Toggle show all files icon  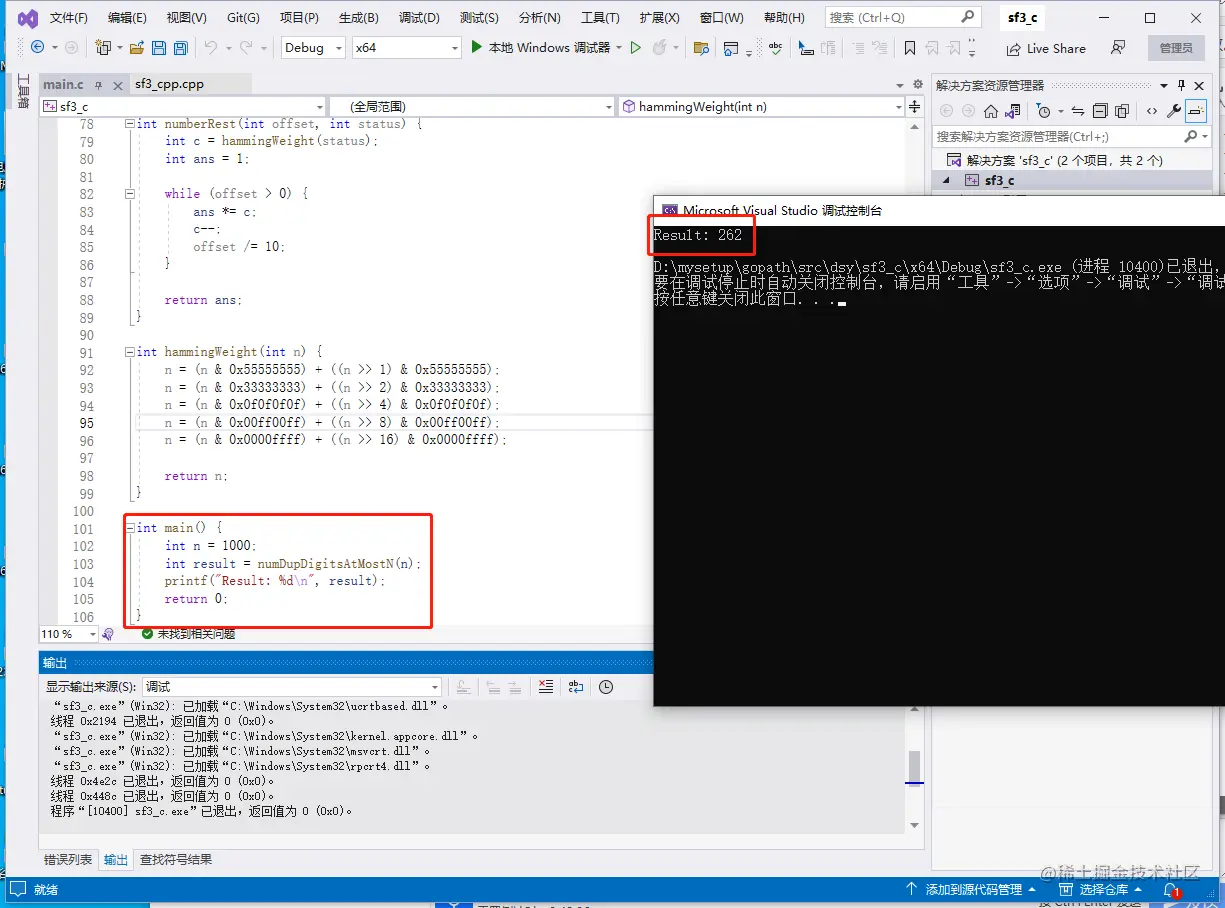[x=1122, y=111]
